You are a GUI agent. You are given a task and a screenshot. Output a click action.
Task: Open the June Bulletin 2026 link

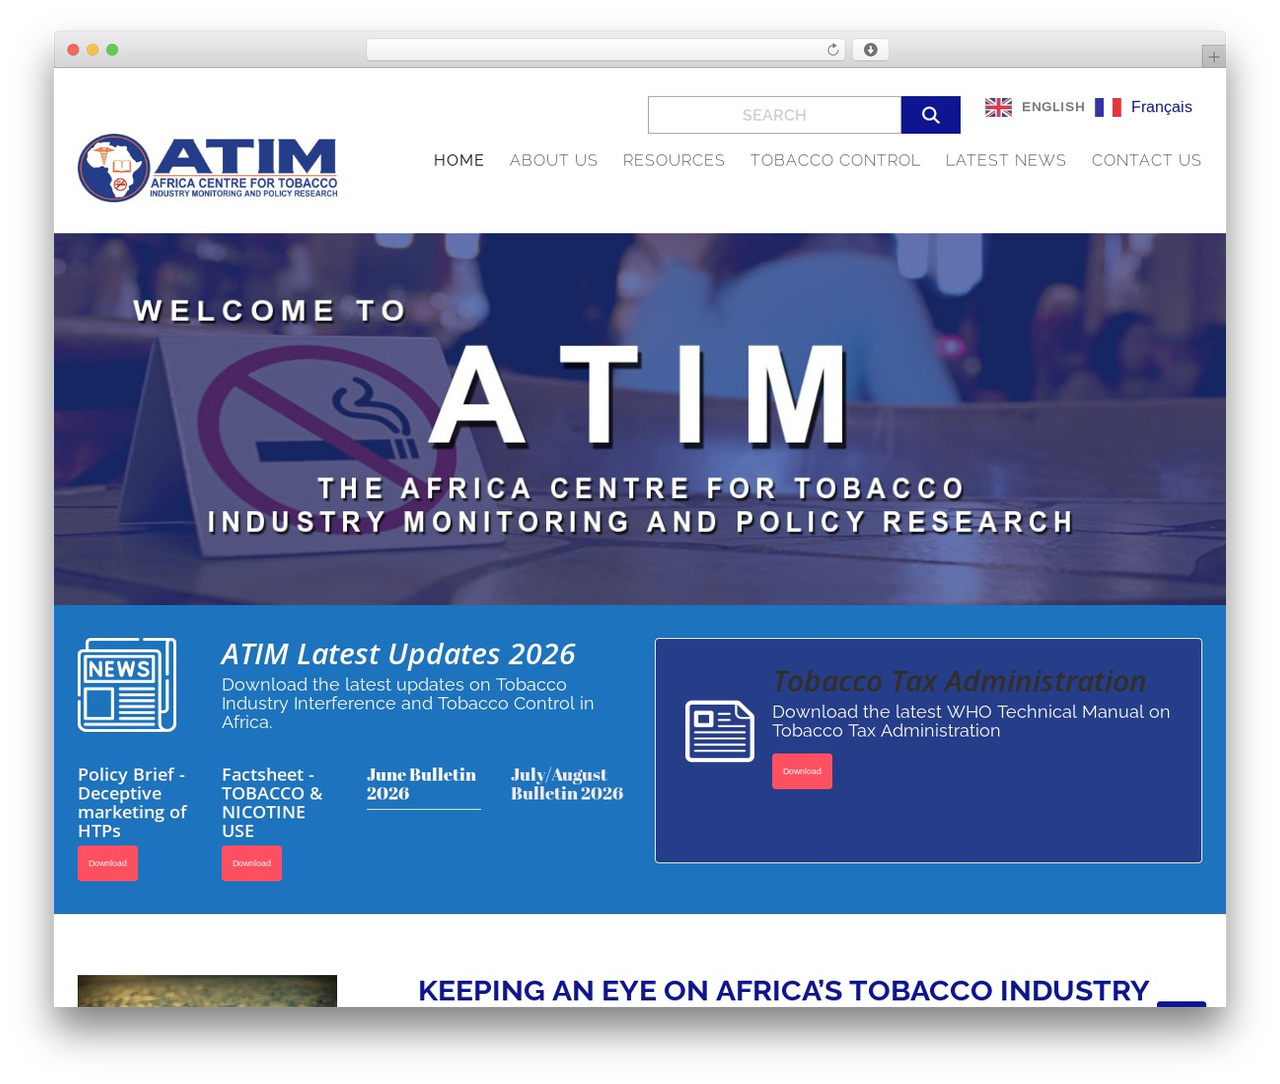(421, 784)
